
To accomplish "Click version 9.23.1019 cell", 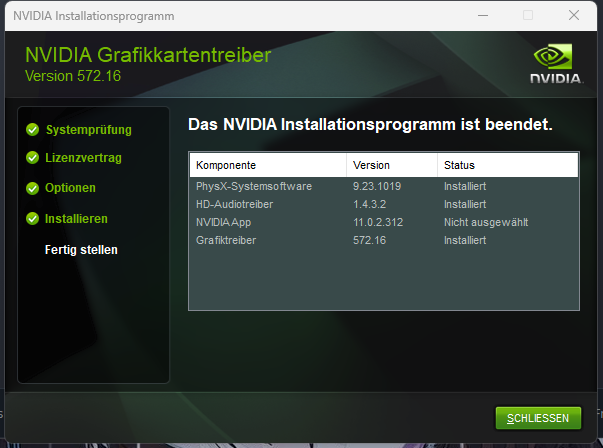I will pos(377,186).
